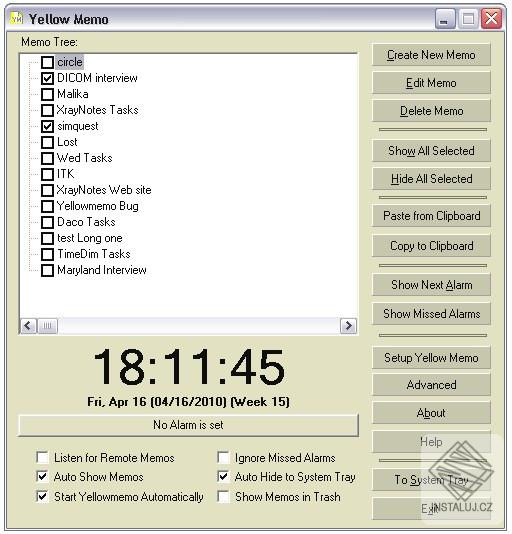The image size is (512, 534).
Task: Click the right scroll arrow in memo tree
Action: 348,326
